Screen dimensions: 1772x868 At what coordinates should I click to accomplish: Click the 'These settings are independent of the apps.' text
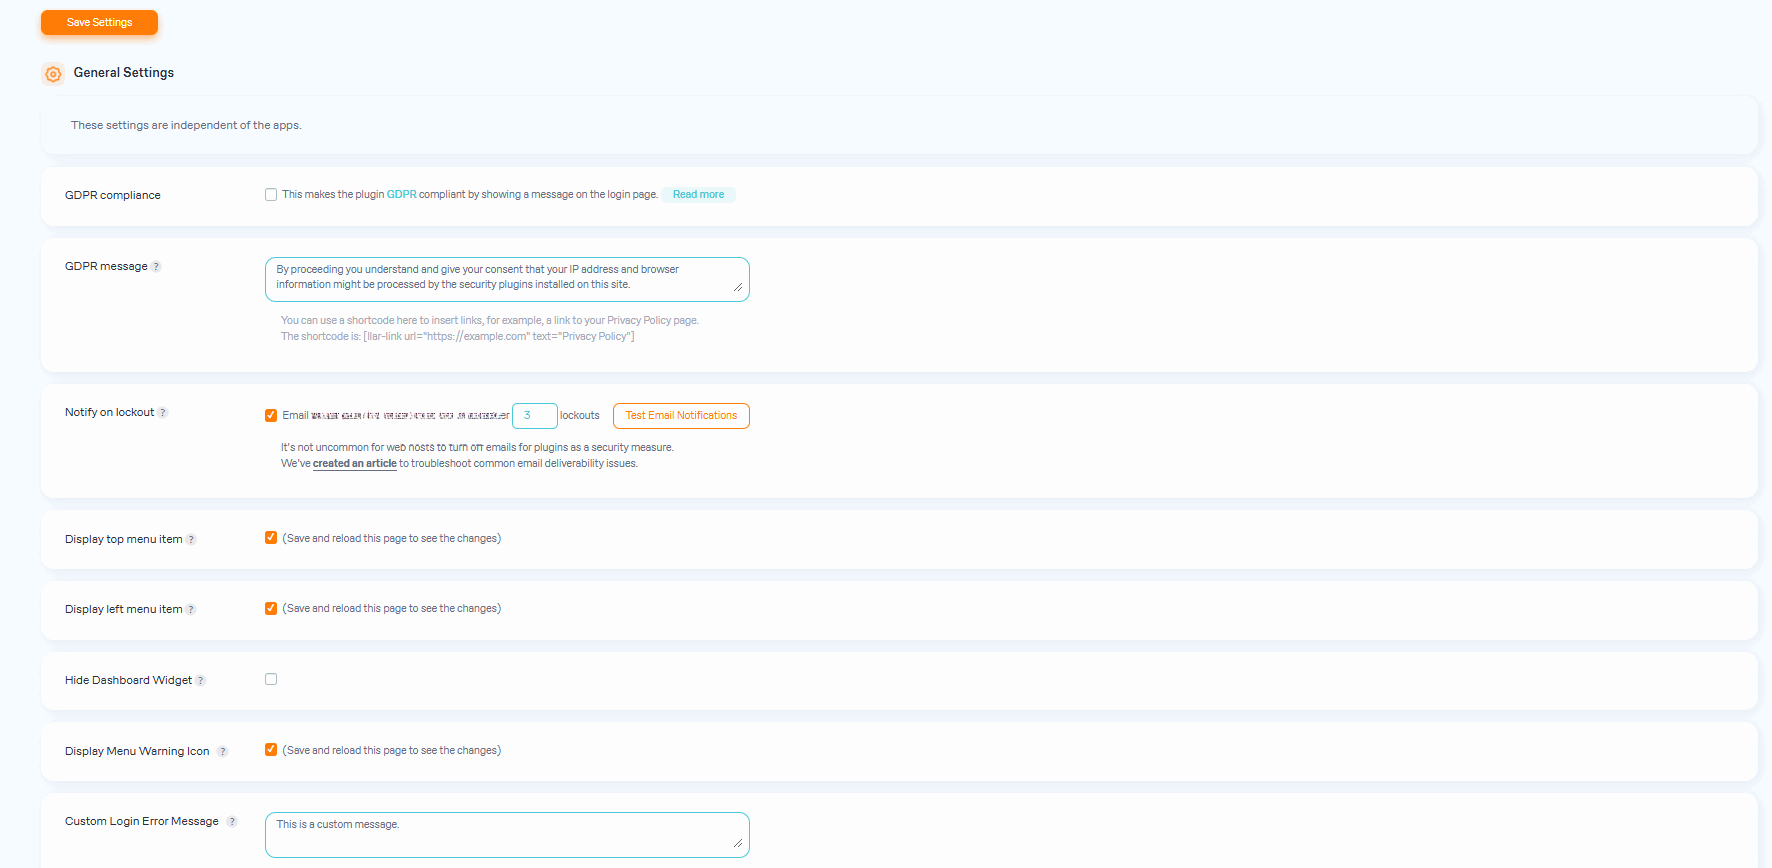point(186,126)
